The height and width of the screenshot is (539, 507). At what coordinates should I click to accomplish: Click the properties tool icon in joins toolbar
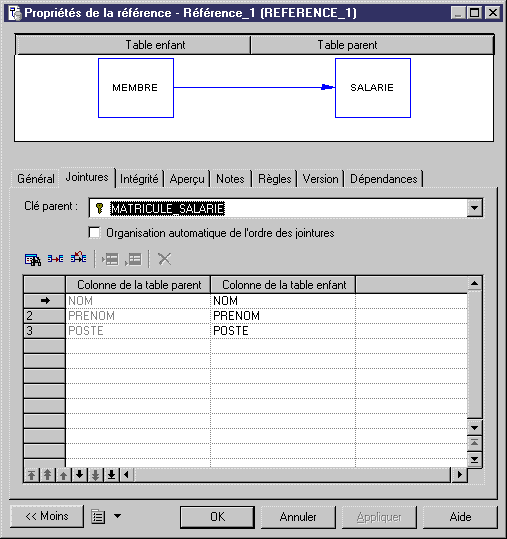[x=33, y=259]
